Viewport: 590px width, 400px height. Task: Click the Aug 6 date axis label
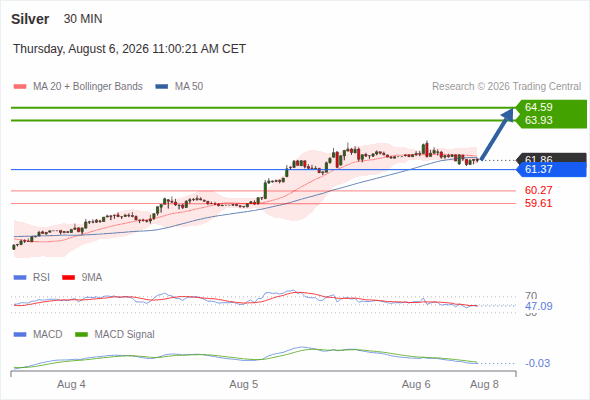click(416, 385)
